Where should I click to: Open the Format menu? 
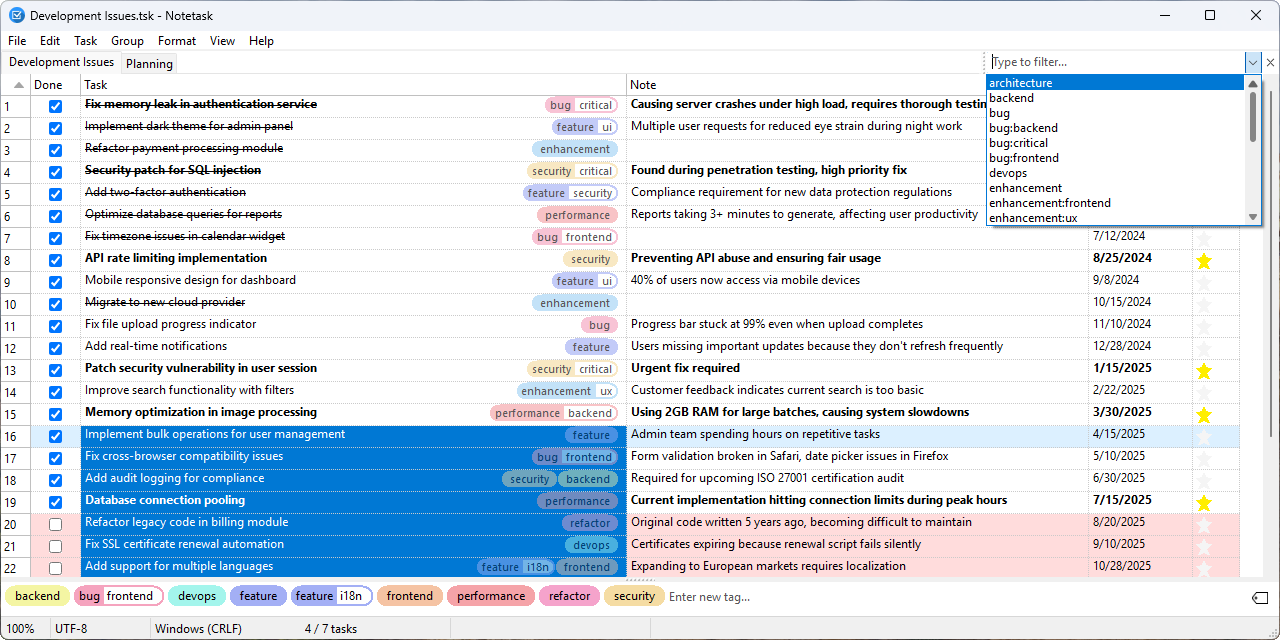tap(176, 41)
